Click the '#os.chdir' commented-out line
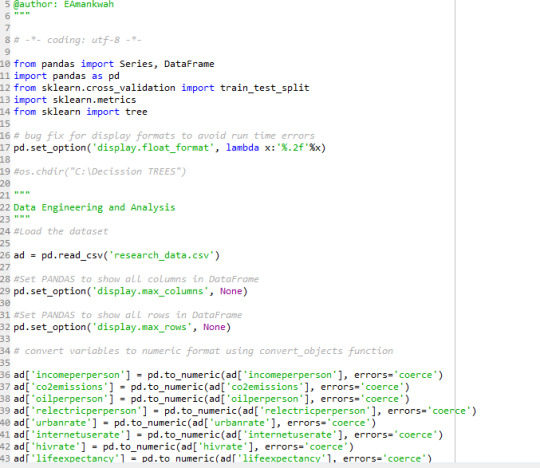Image resolution: width=540 pixels, height=468 pixels. pyautogui.click(x=100, y=171)
